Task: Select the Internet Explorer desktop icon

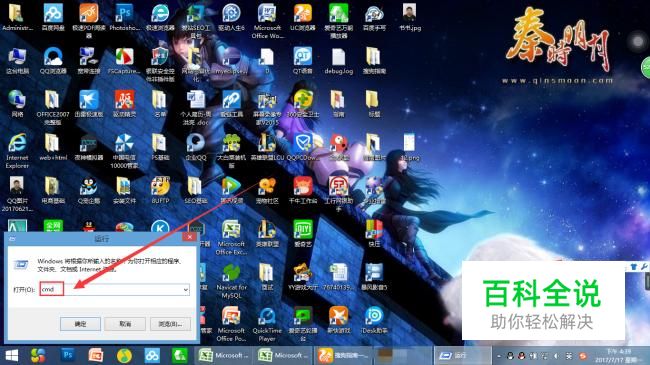Action: pyautogui.click(x=17, y=151)
